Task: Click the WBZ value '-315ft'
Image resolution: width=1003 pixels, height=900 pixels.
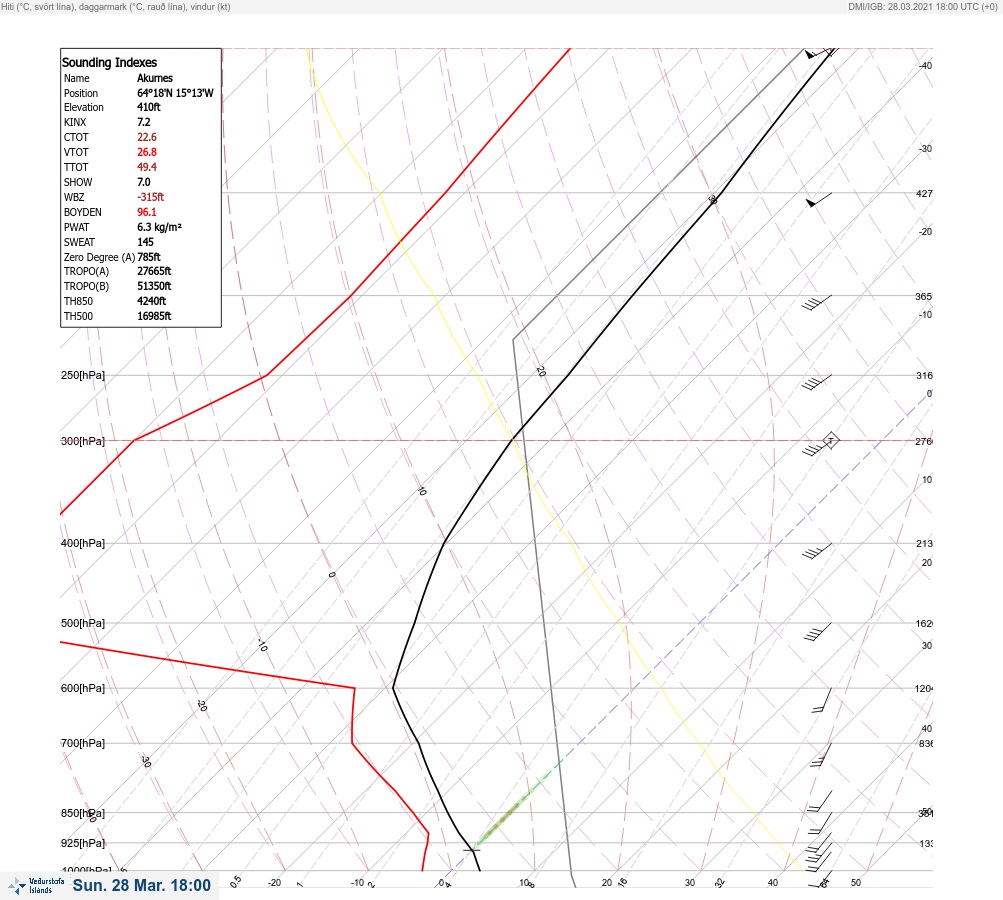Action: pyautogui.click(x=150, y=197)
